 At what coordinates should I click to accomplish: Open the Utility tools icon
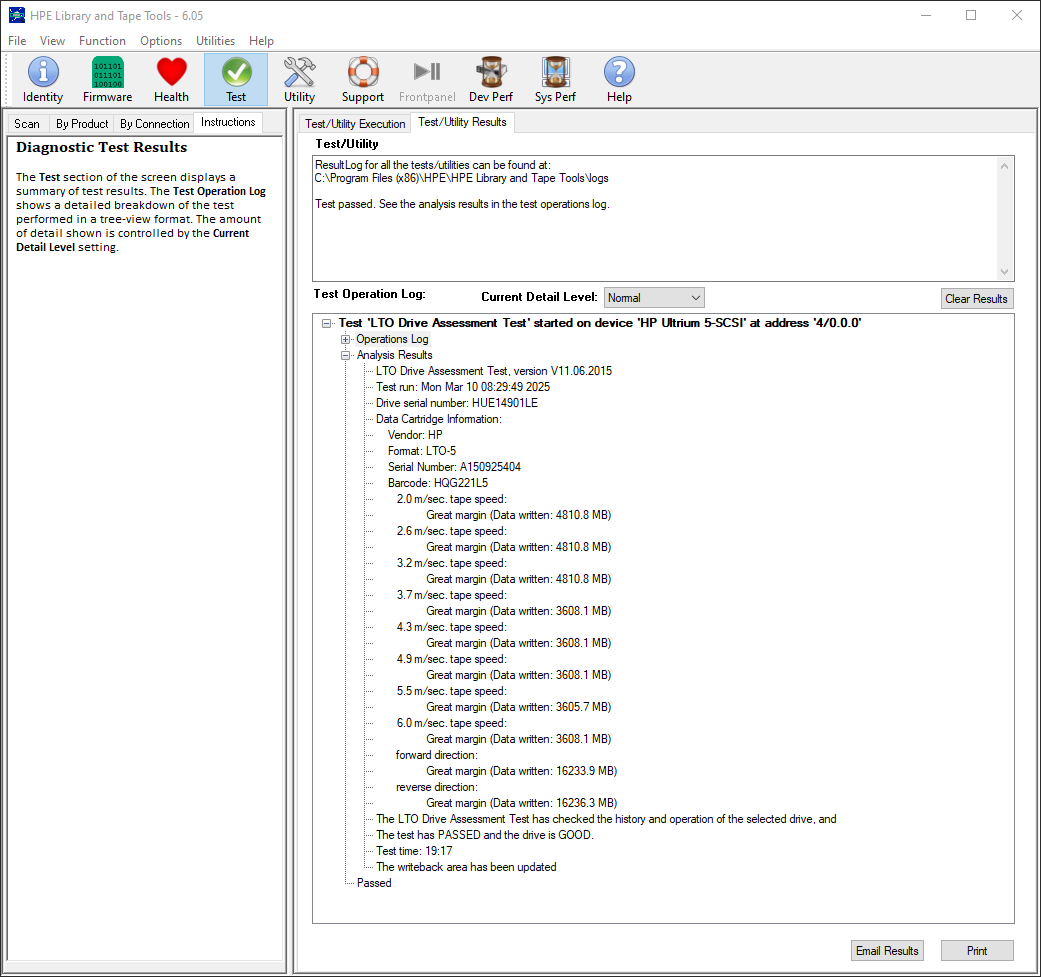click(x=299, y=80)
